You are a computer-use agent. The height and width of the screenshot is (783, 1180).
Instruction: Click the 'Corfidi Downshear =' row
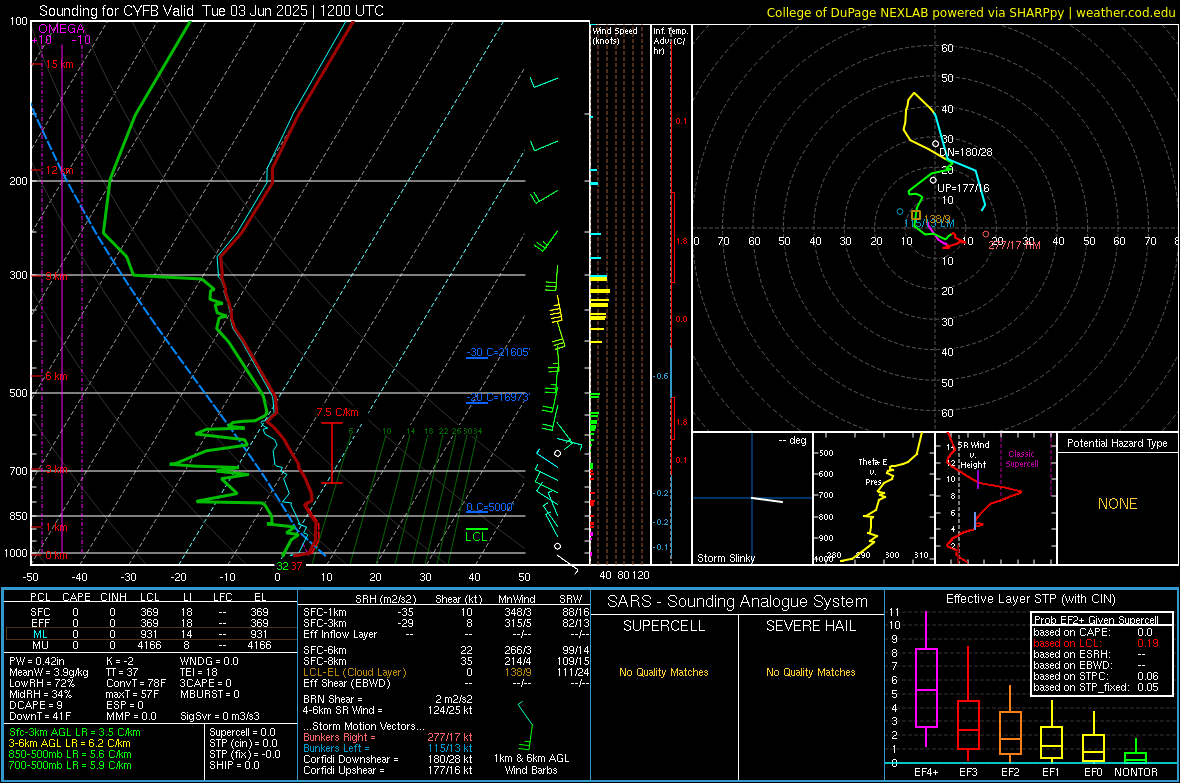[388, 759]
